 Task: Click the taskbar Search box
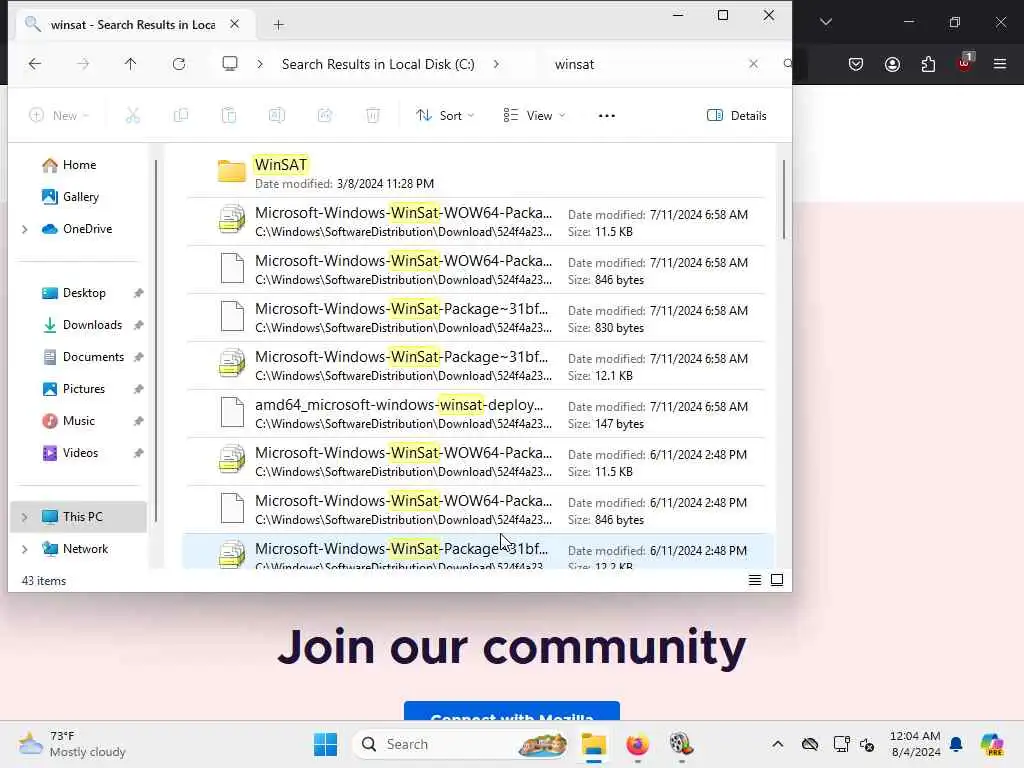(x=460, y=744)
